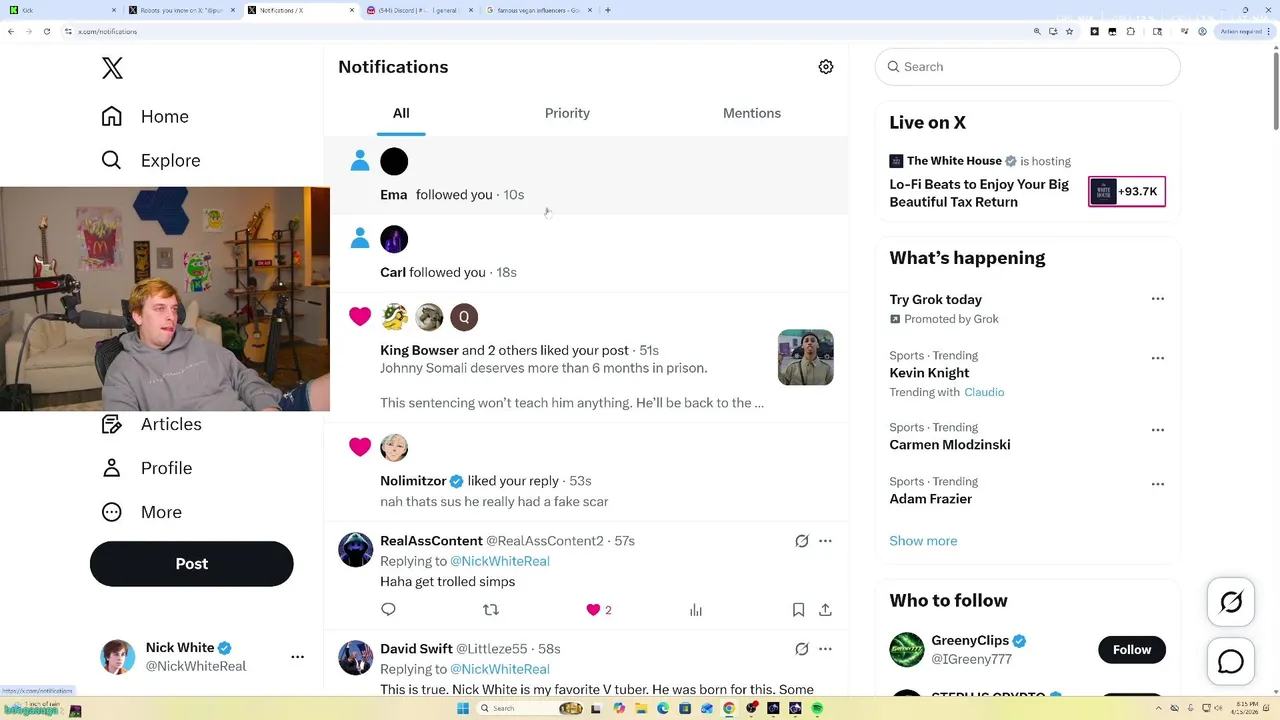The image size is (1280, 720).
Task: Open the @NickWhiteReal link in RealAssContent's reply
Action: click(500, 561)
